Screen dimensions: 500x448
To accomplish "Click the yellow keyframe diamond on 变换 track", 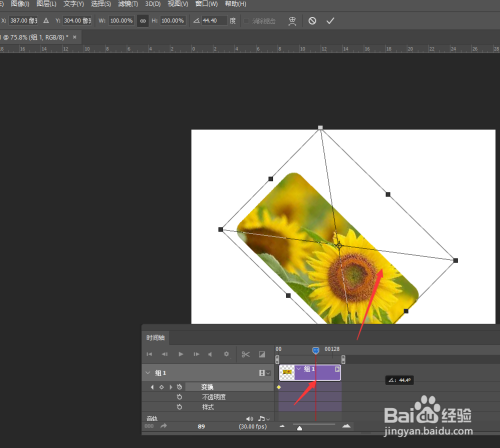I will pos(279,387).
